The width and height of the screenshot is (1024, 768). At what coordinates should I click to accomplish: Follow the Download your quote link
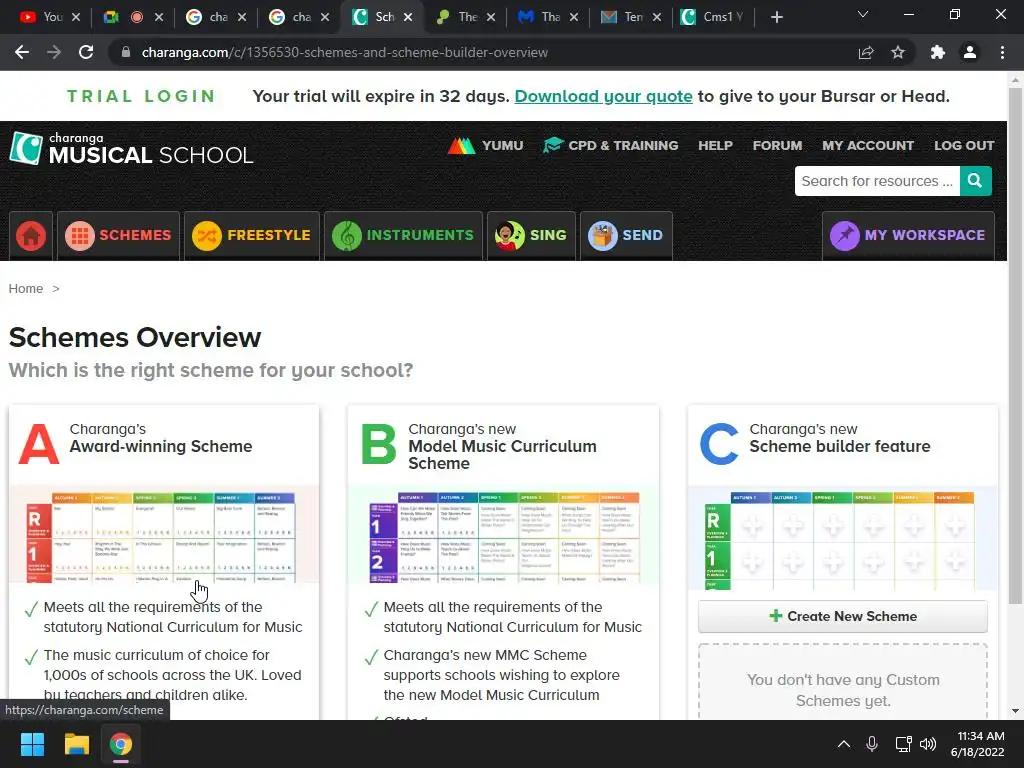pyautogui.click(x=603, y=97)
